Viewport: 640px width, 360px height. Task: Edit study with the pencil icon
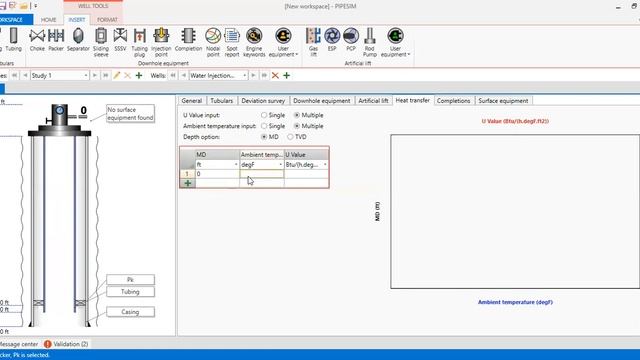click(117, 76)
